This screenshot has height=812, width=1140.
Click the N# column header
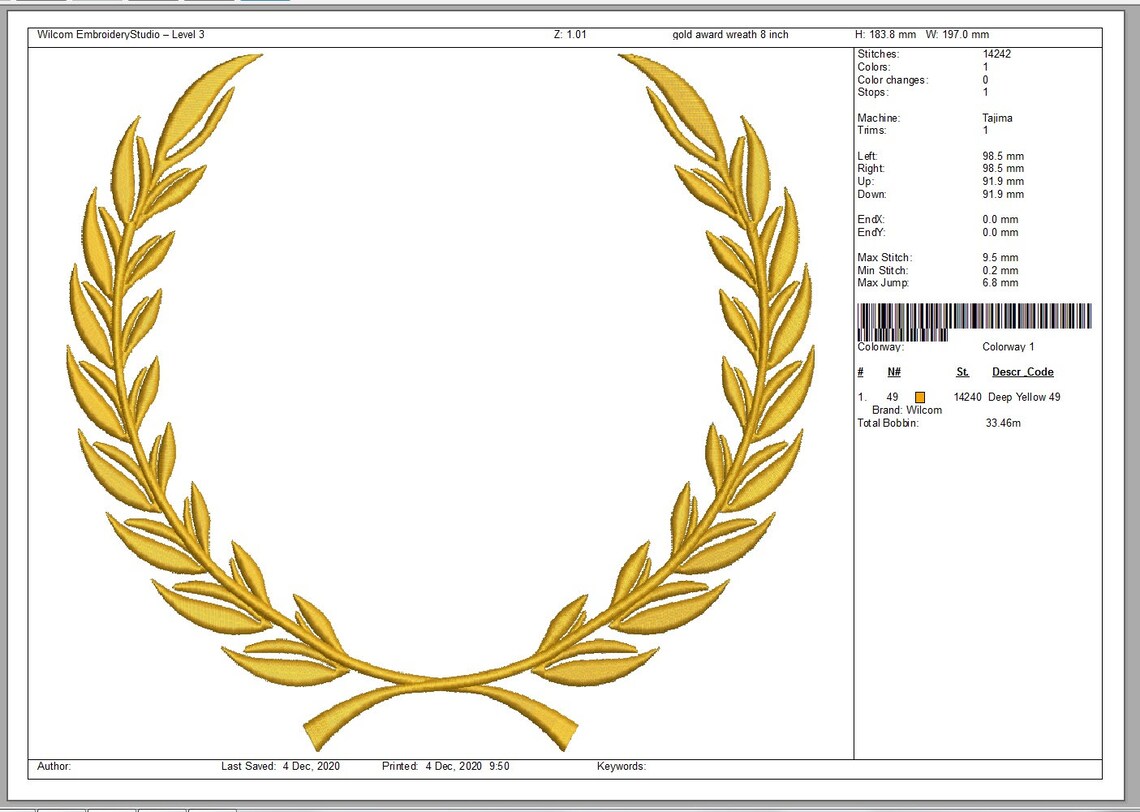(893, 371)
